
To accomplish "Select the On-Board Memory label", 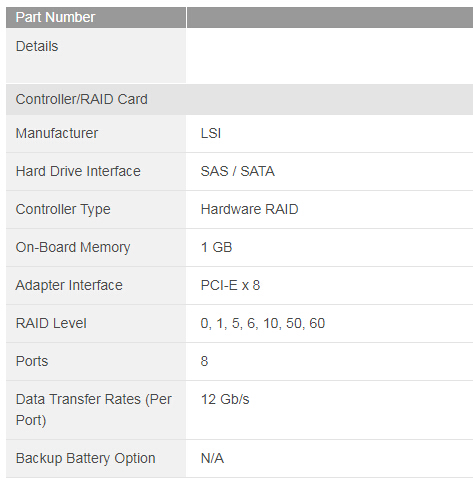I will tap(73, 248).
